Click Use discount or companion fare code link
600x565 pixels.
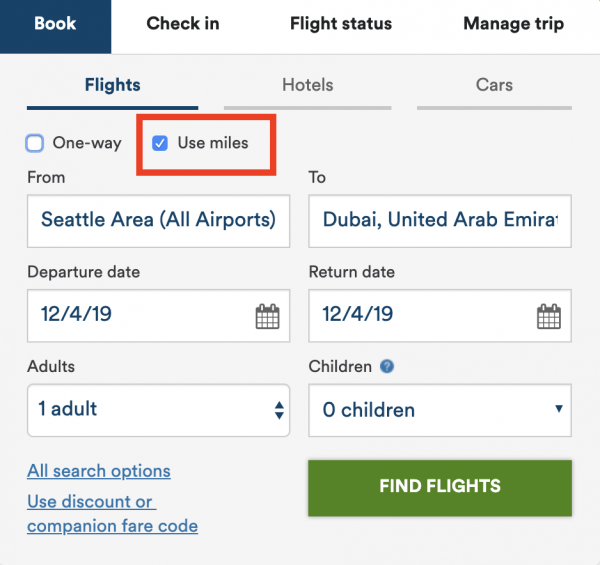tap(112, 513)
